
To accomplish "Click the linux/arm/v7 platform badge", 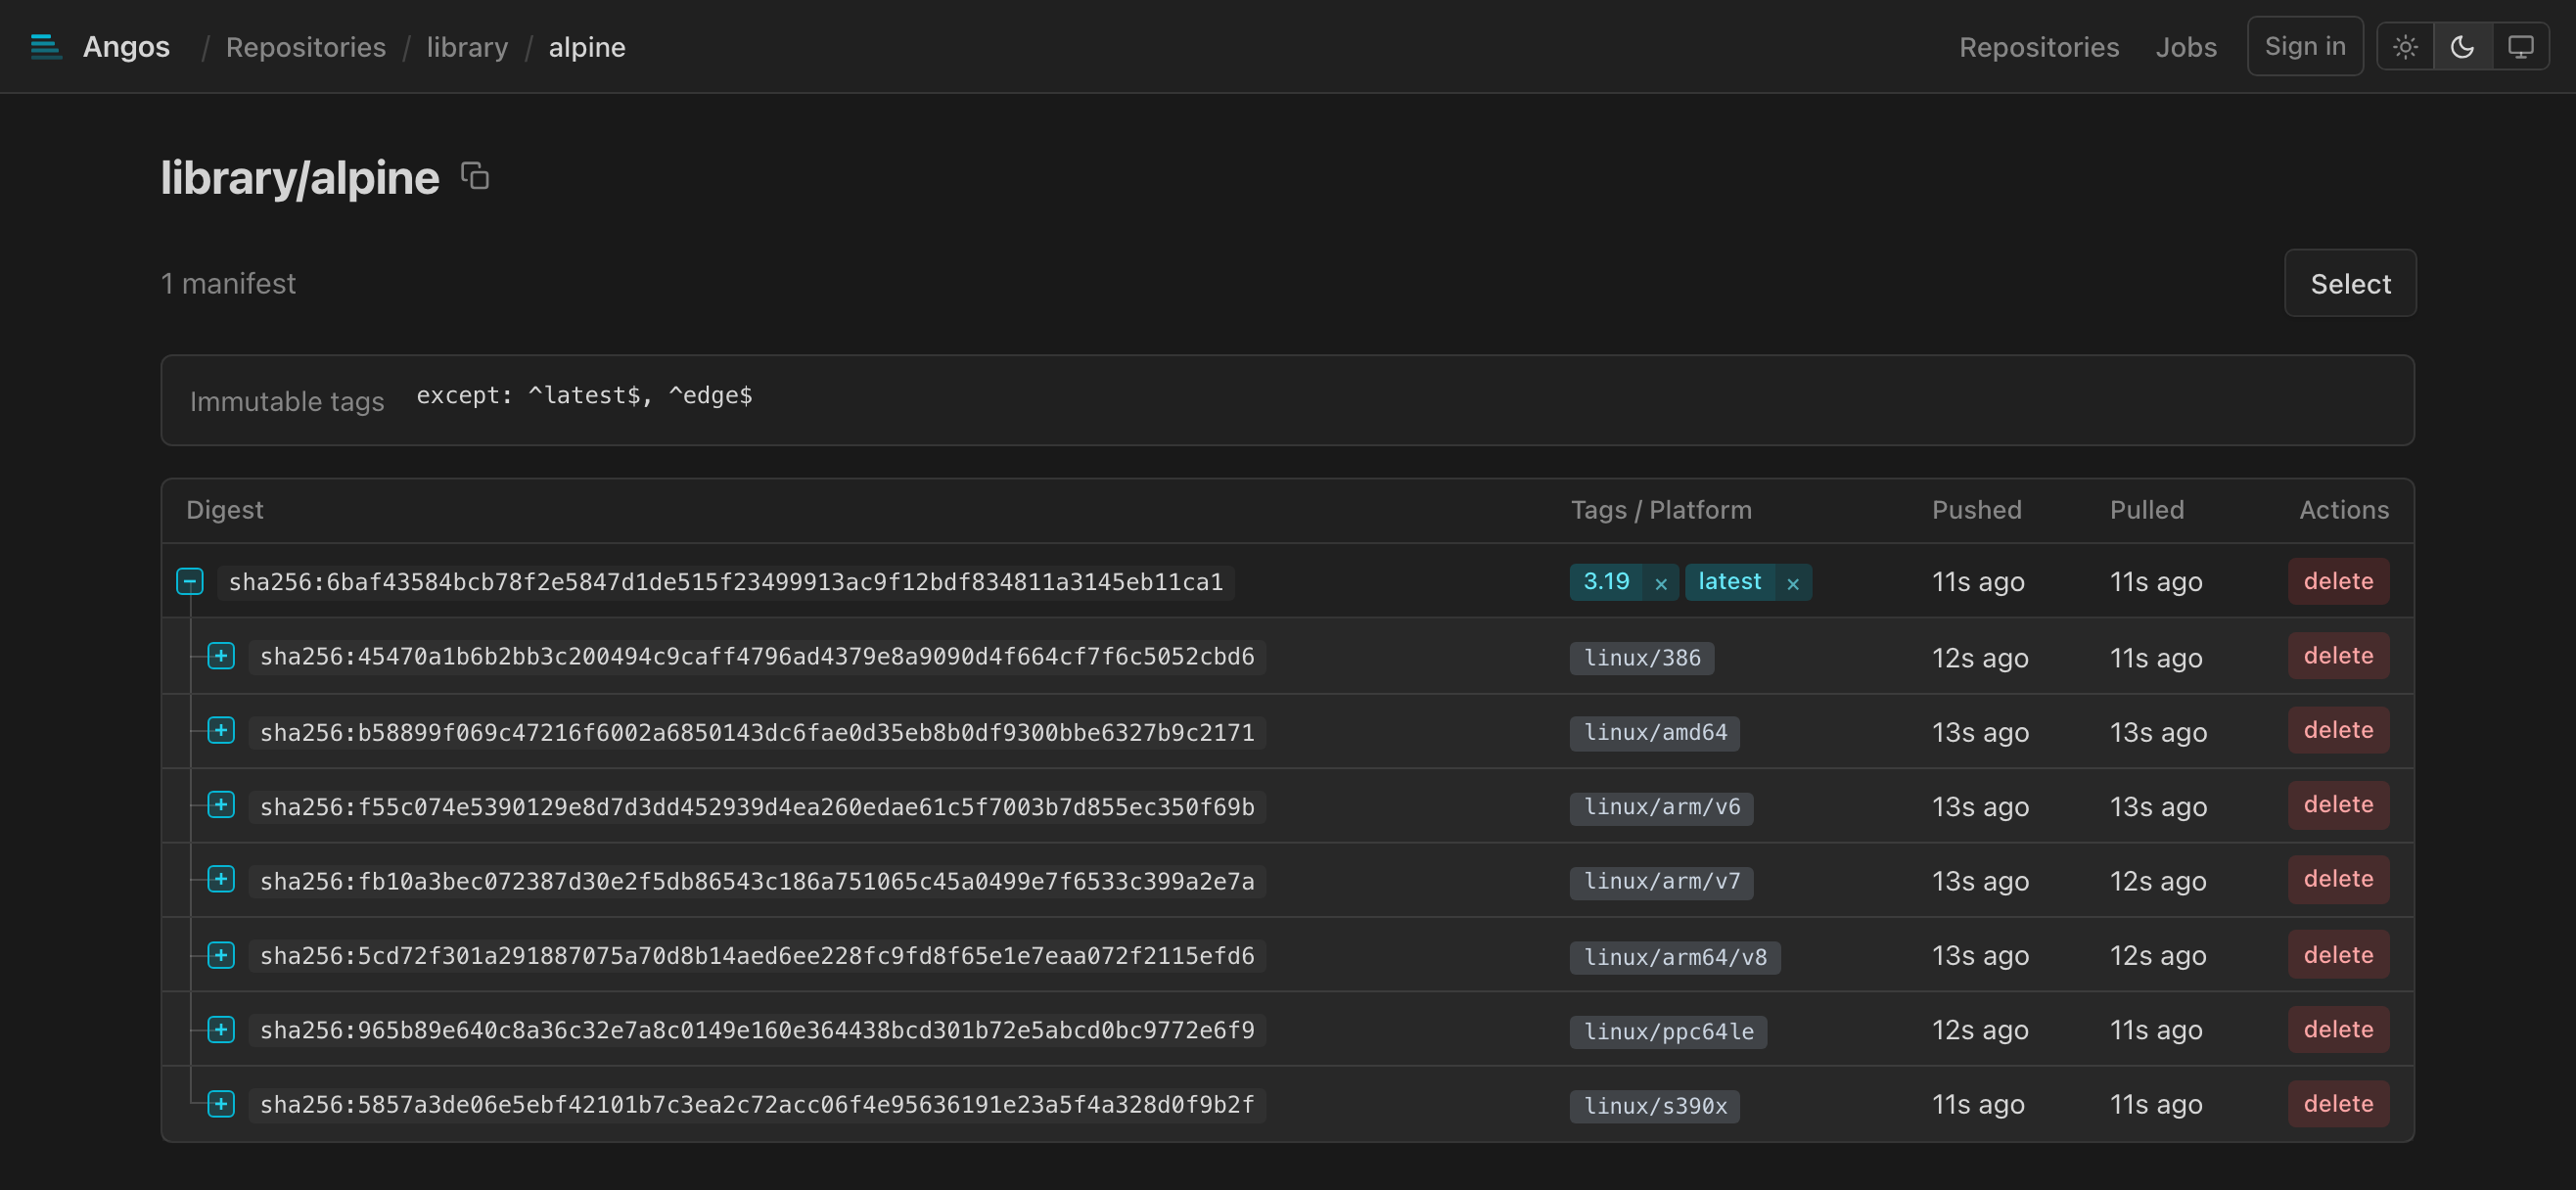I will 1662,882.
